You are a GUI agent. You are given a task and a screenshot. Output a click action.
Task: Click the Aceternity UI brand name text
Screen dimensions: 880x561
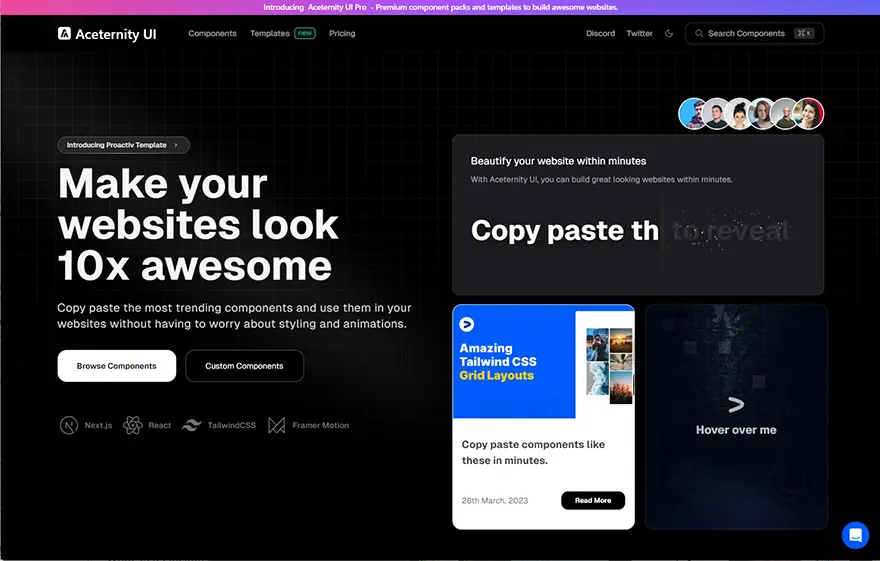[x=116, y=34]
